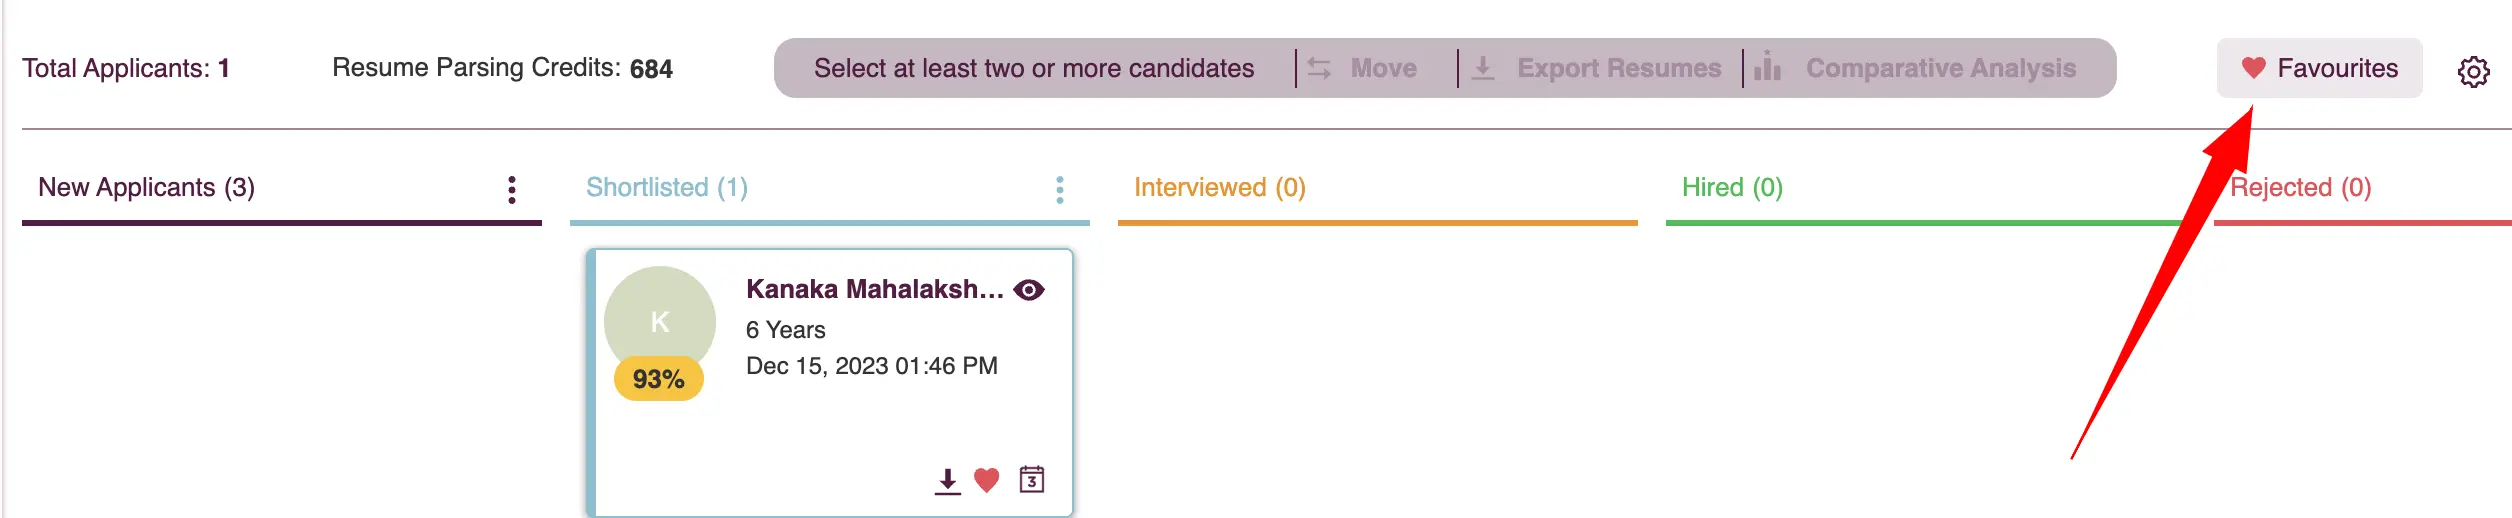Open the settings gear icon
Viewport: 2512px width, 518px height.
[x=2473, y=72]
